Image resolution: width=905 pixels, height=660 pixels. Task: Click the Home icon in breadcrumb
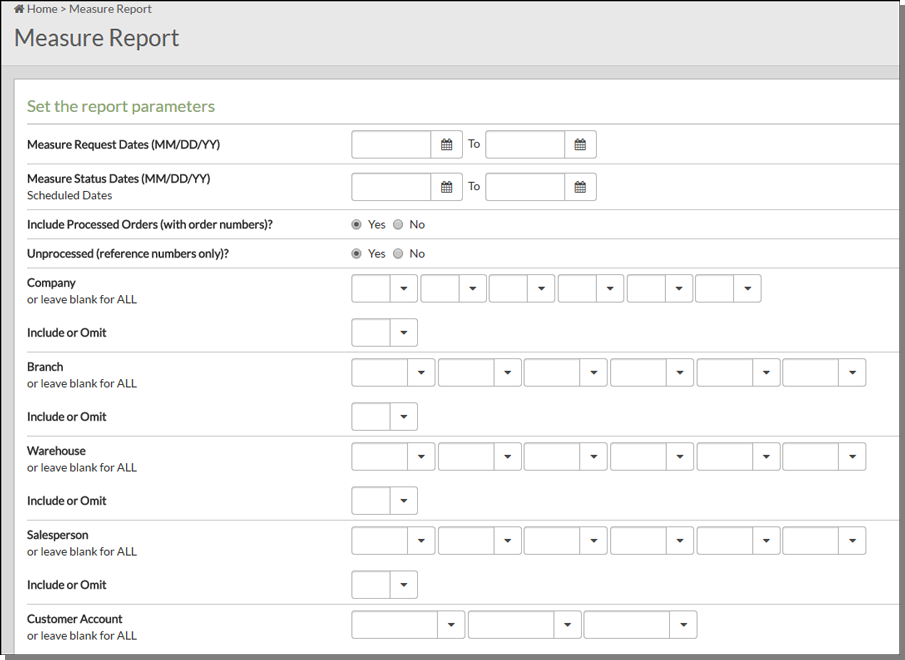19,9
